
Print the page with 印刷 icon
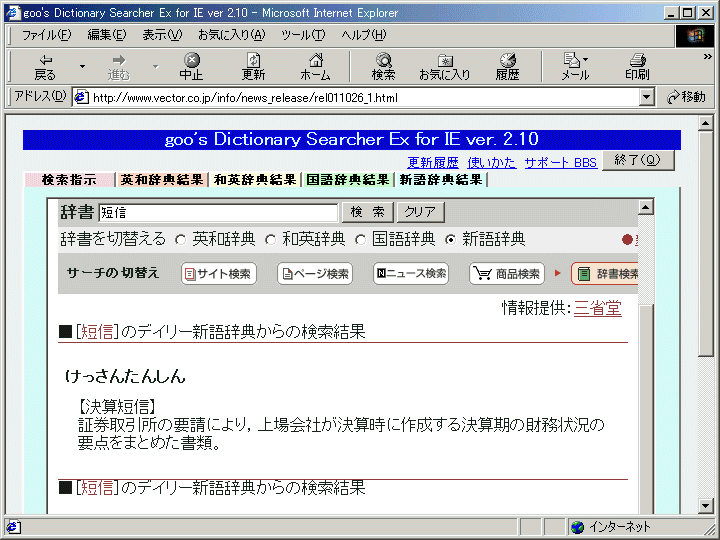[637, 67]
